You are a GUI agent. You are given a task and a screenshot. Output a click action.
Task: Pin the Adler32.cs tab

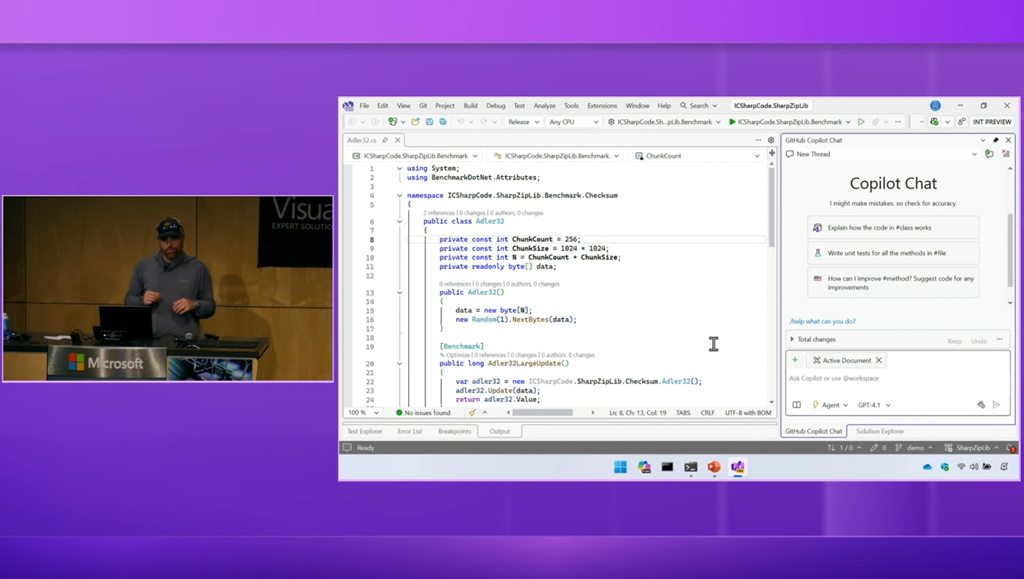point(385,140)
